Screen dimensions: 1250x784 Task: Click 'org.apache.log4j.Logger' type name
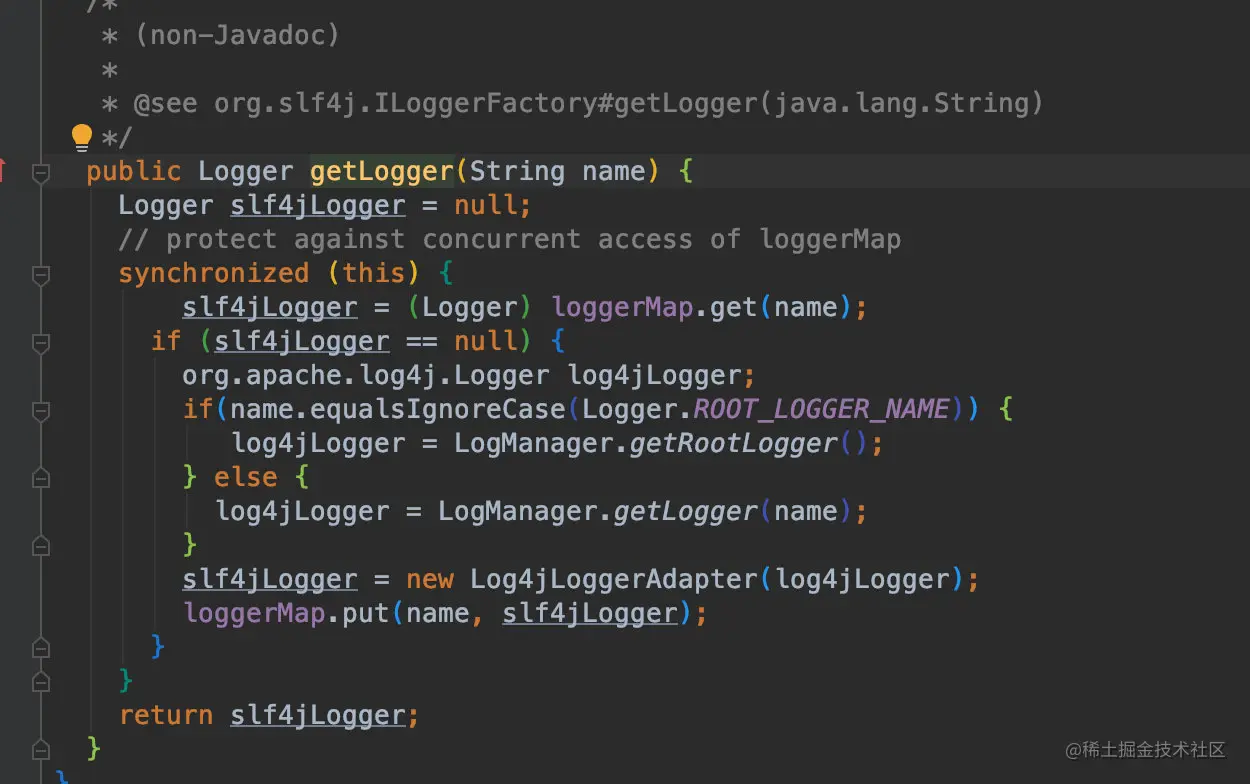coord(366,376)
